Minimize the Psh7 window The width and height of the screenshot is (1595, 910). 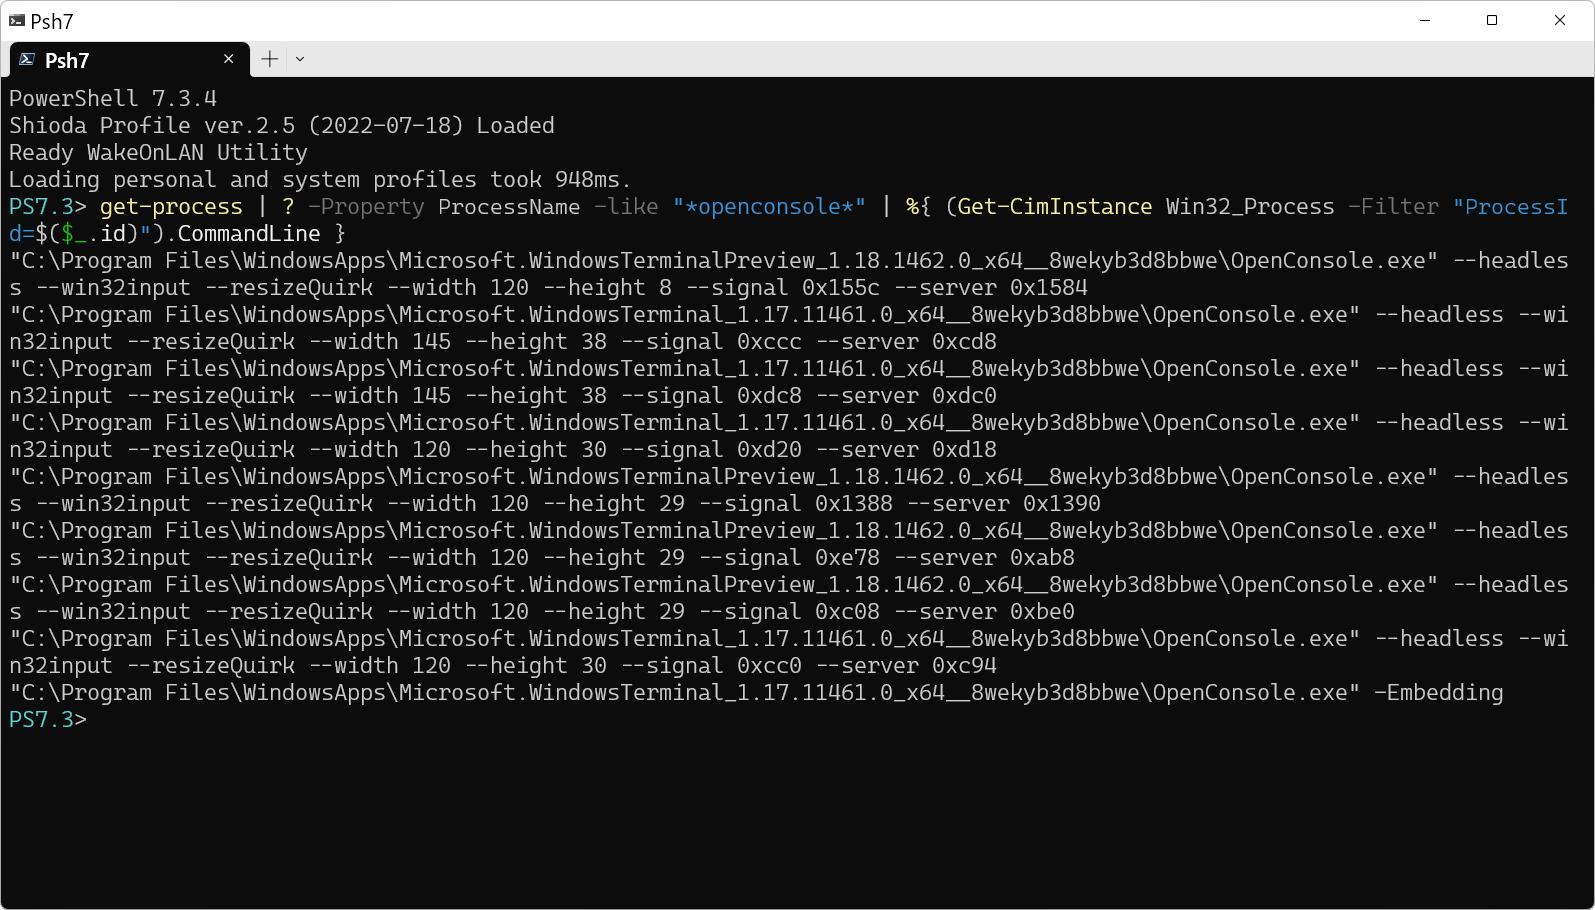(1425, 20)
